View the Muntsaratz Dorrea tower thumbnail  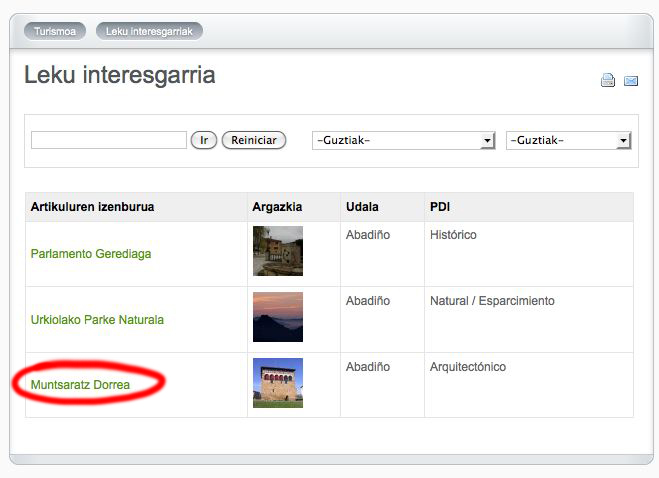(278, 383)
